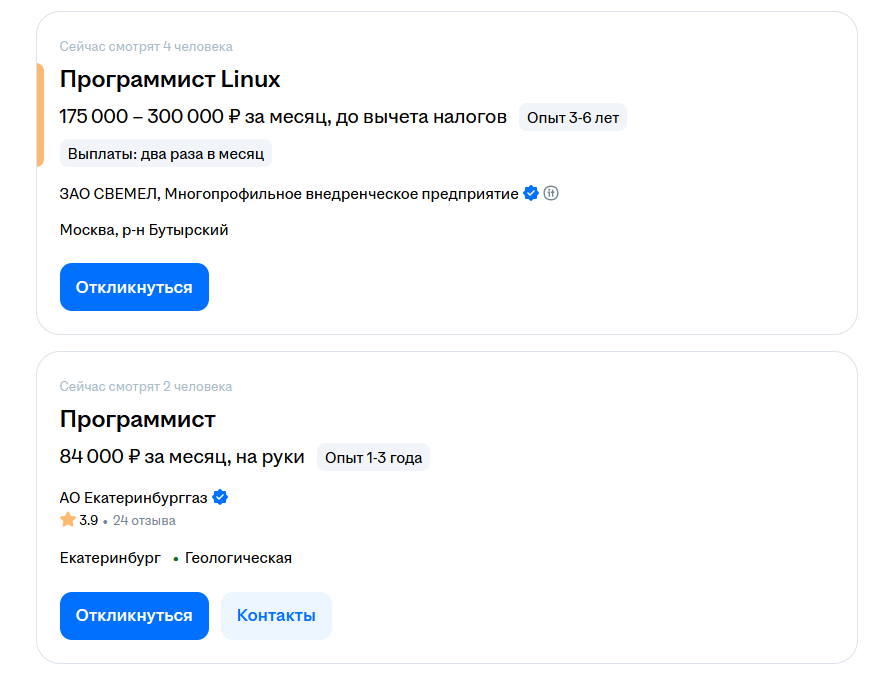Click the Москва, р-н Бутырский location text
Image resolution: width=885 pixels, height=673 pixels.
pyautogui.click(x=142, y=229)
